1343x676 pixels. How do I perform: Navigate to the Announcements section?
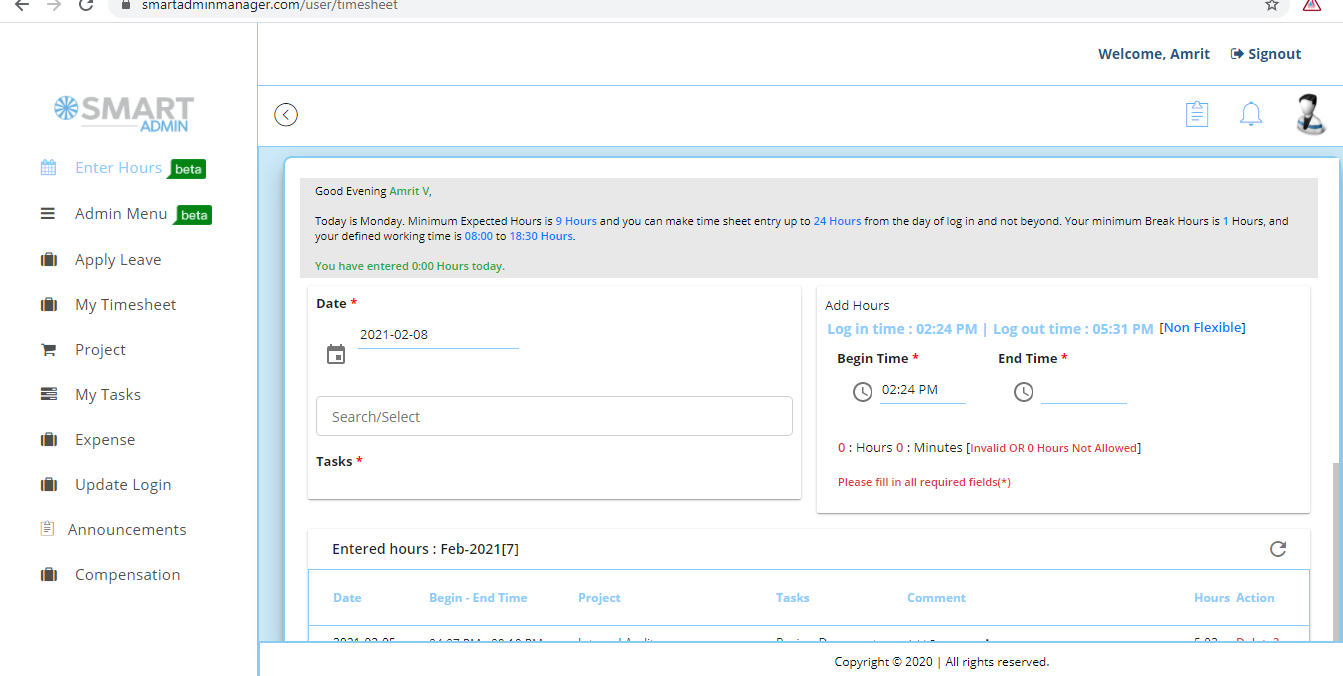pos(126,529)
